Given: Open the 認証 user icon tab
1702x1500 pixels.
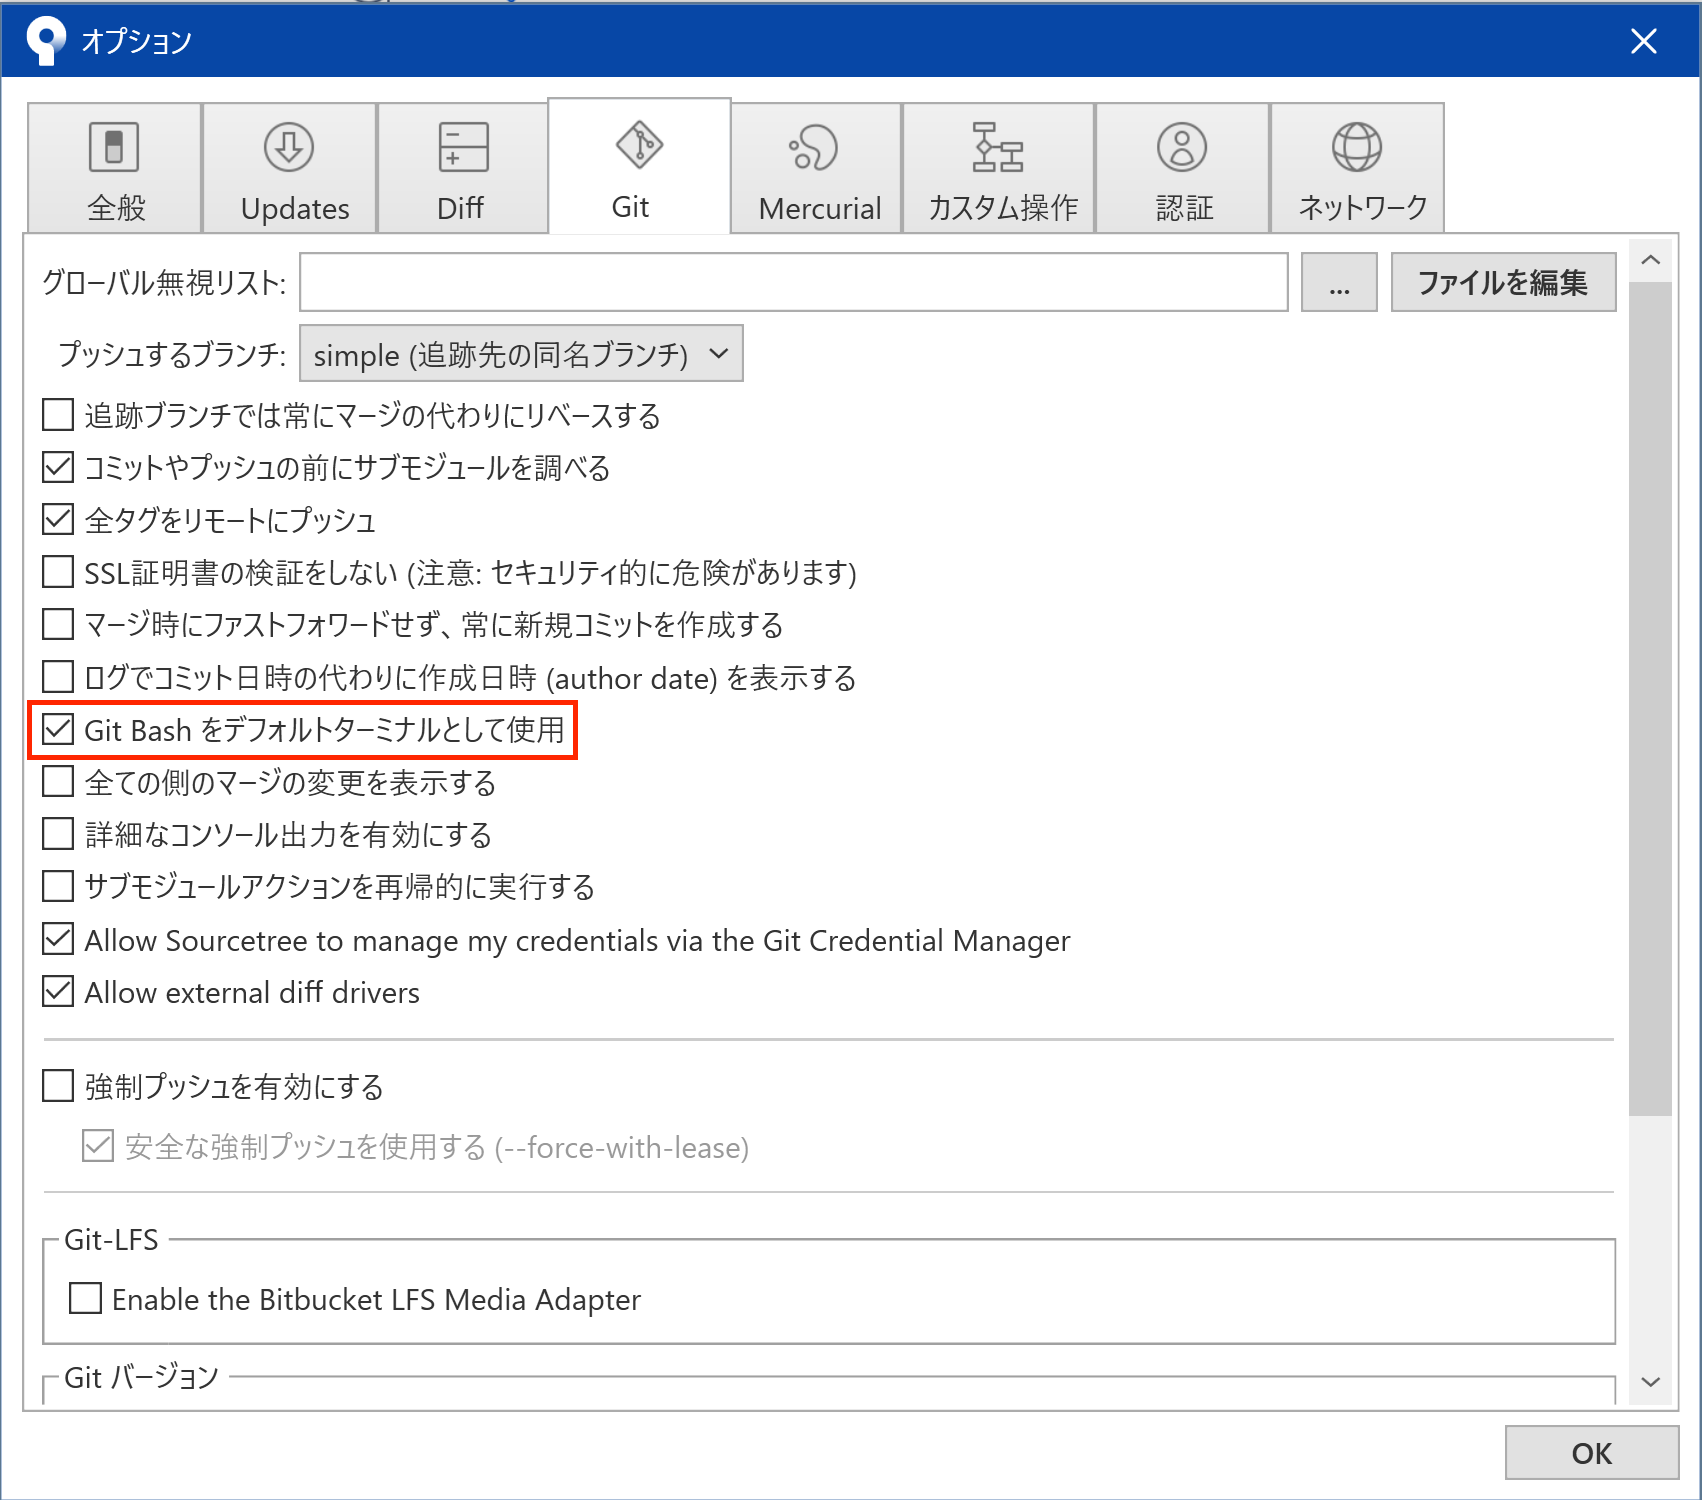Looking at the screenshot, I should click(1182, 147).
